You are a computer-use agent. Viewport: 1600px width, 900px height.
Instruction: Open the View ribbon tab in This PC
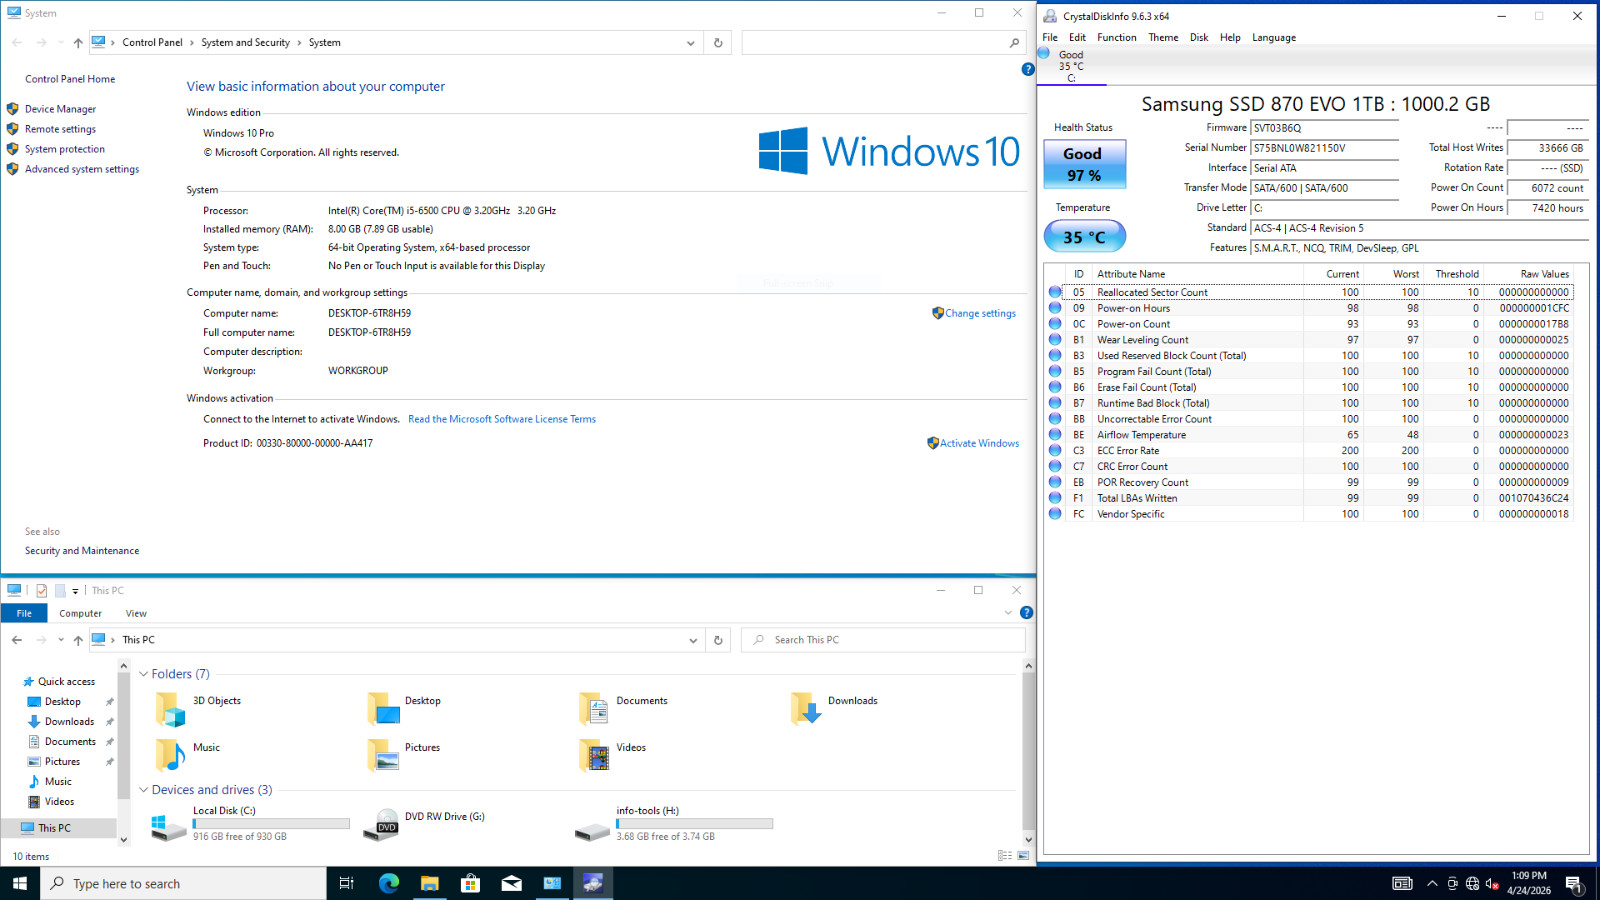click(x=136, y=614)
